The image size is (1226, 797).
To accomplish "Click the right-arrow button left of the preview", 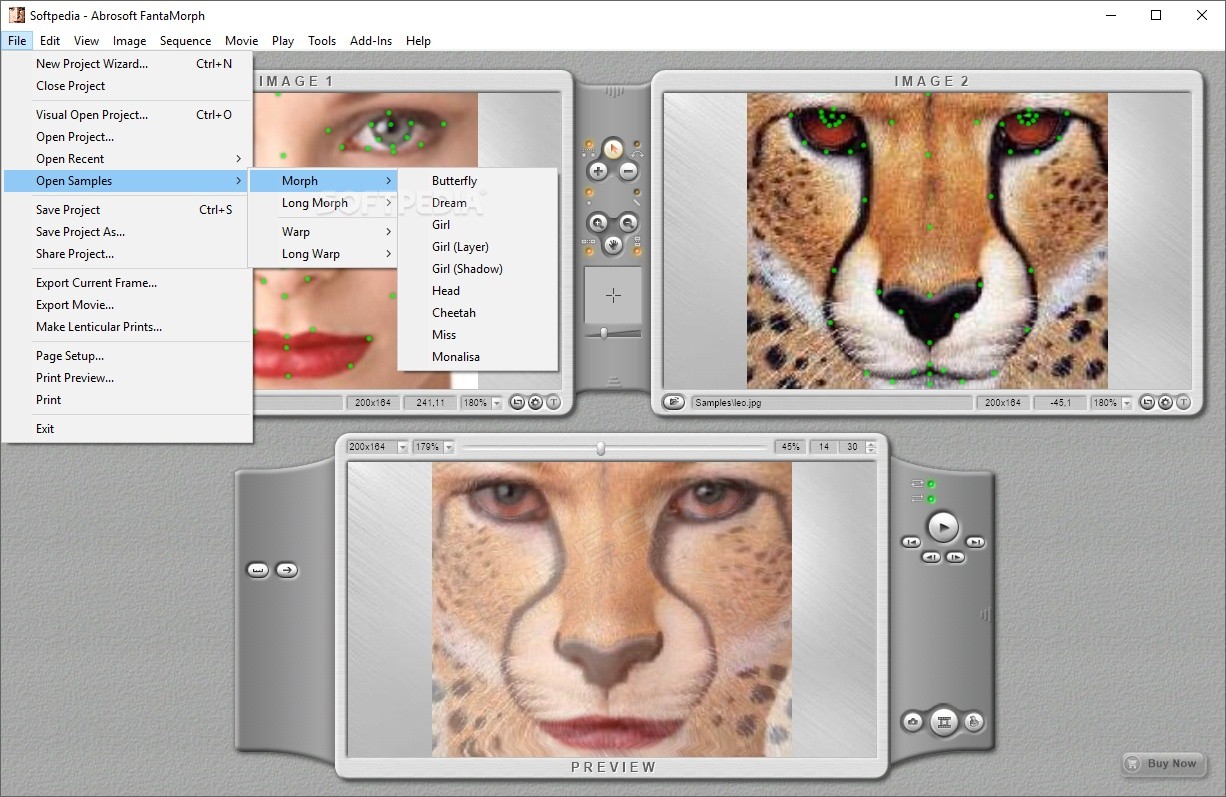I will click(x=286, y=570).
